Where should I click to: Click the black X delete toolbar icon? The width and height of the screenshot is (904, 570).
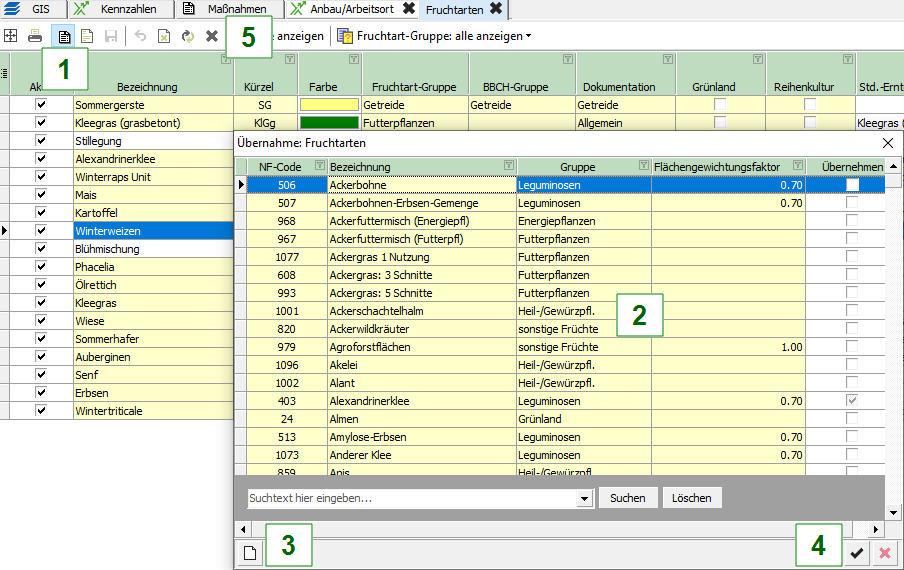point(212,36)
